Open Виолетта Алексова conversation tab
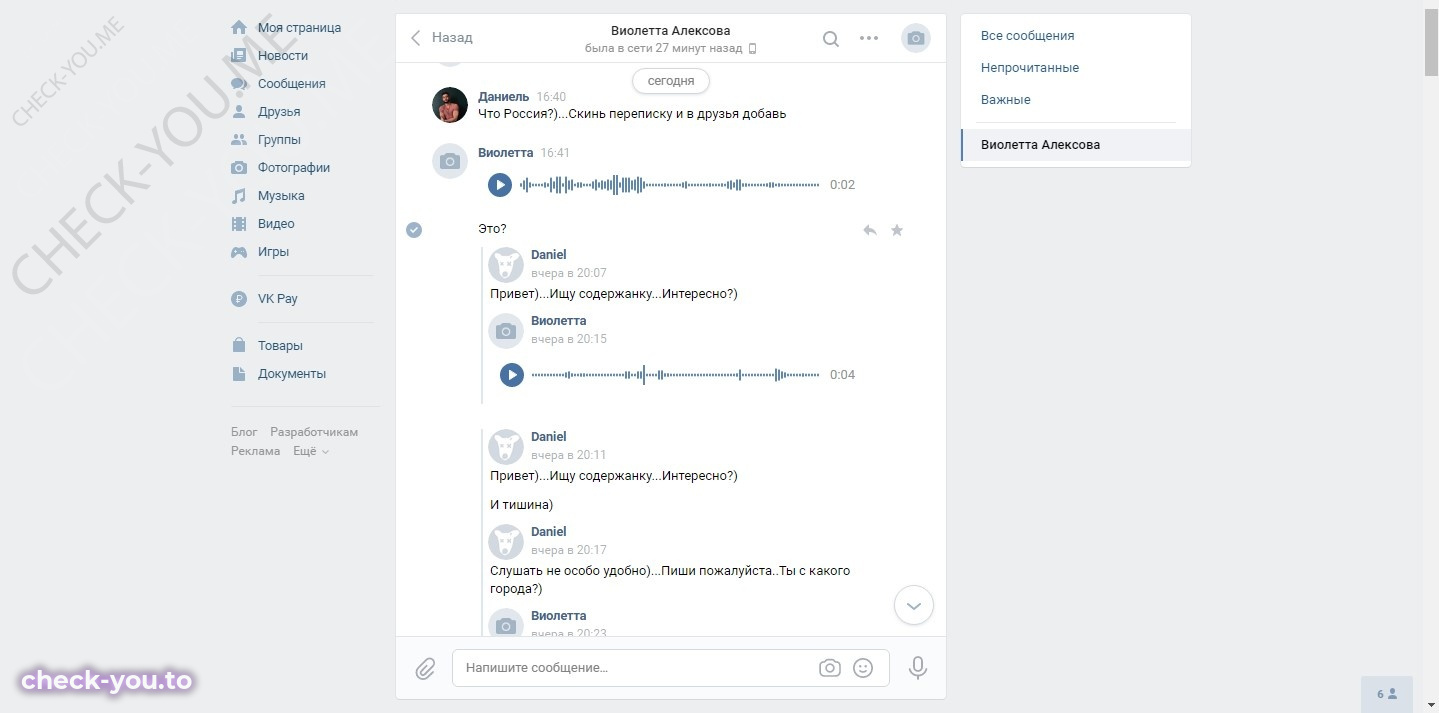Image resolution: width=1439 pixels, height=713 pixels. [1076, 145]
